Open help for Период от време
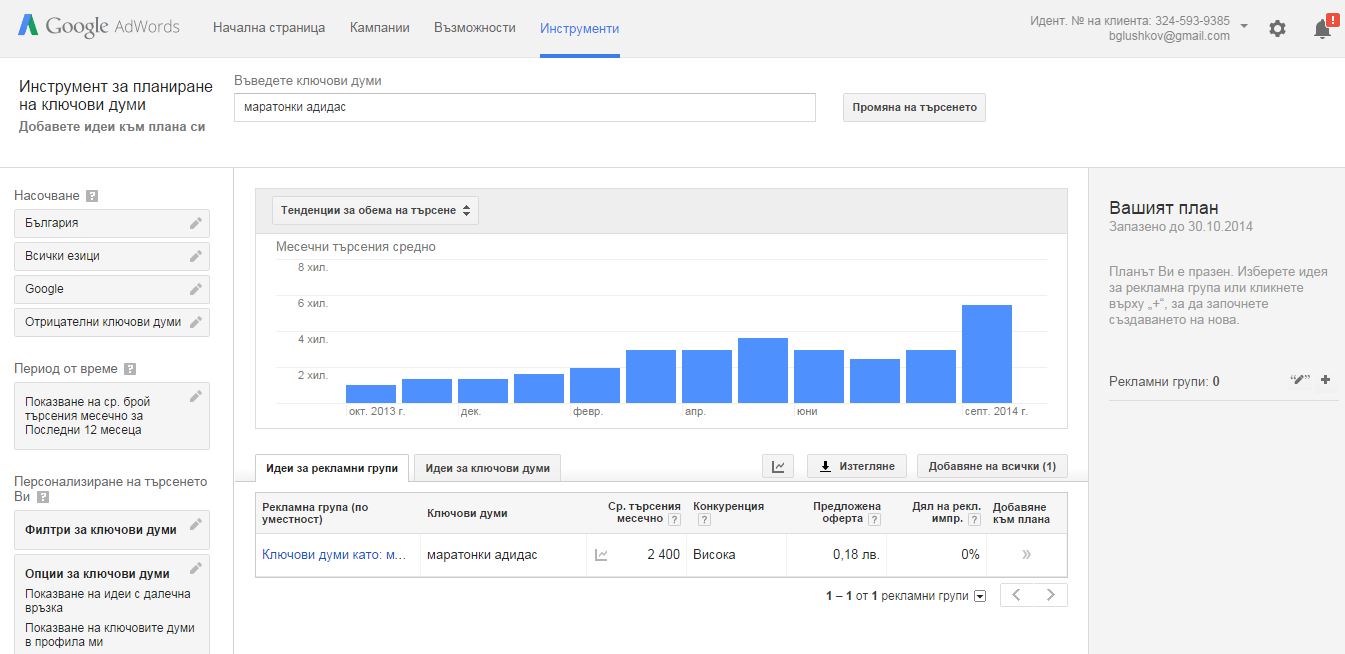 (x=130, y=369)
